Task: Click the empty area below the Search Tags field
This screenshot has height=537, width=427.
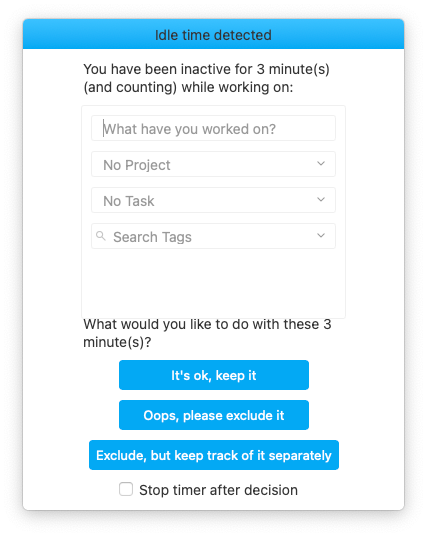Action: (x=213, y=283)
